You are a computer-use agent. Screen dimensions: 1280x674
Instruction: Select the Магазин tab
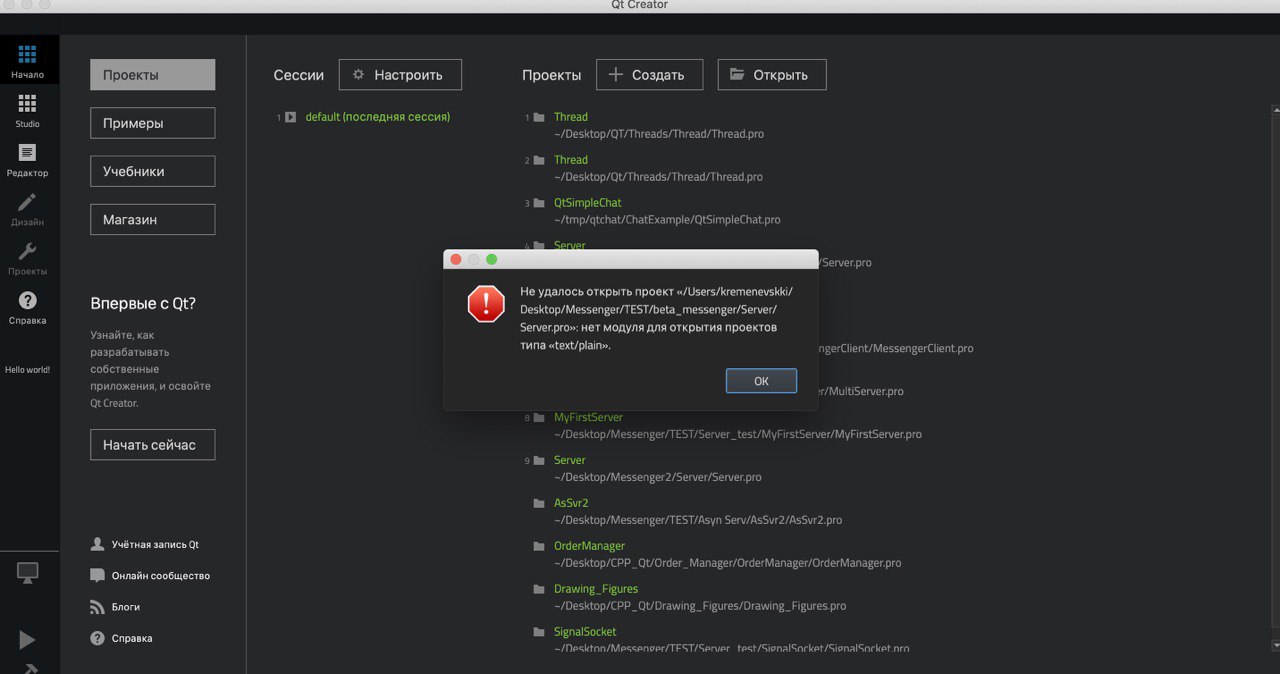(153, 219)
